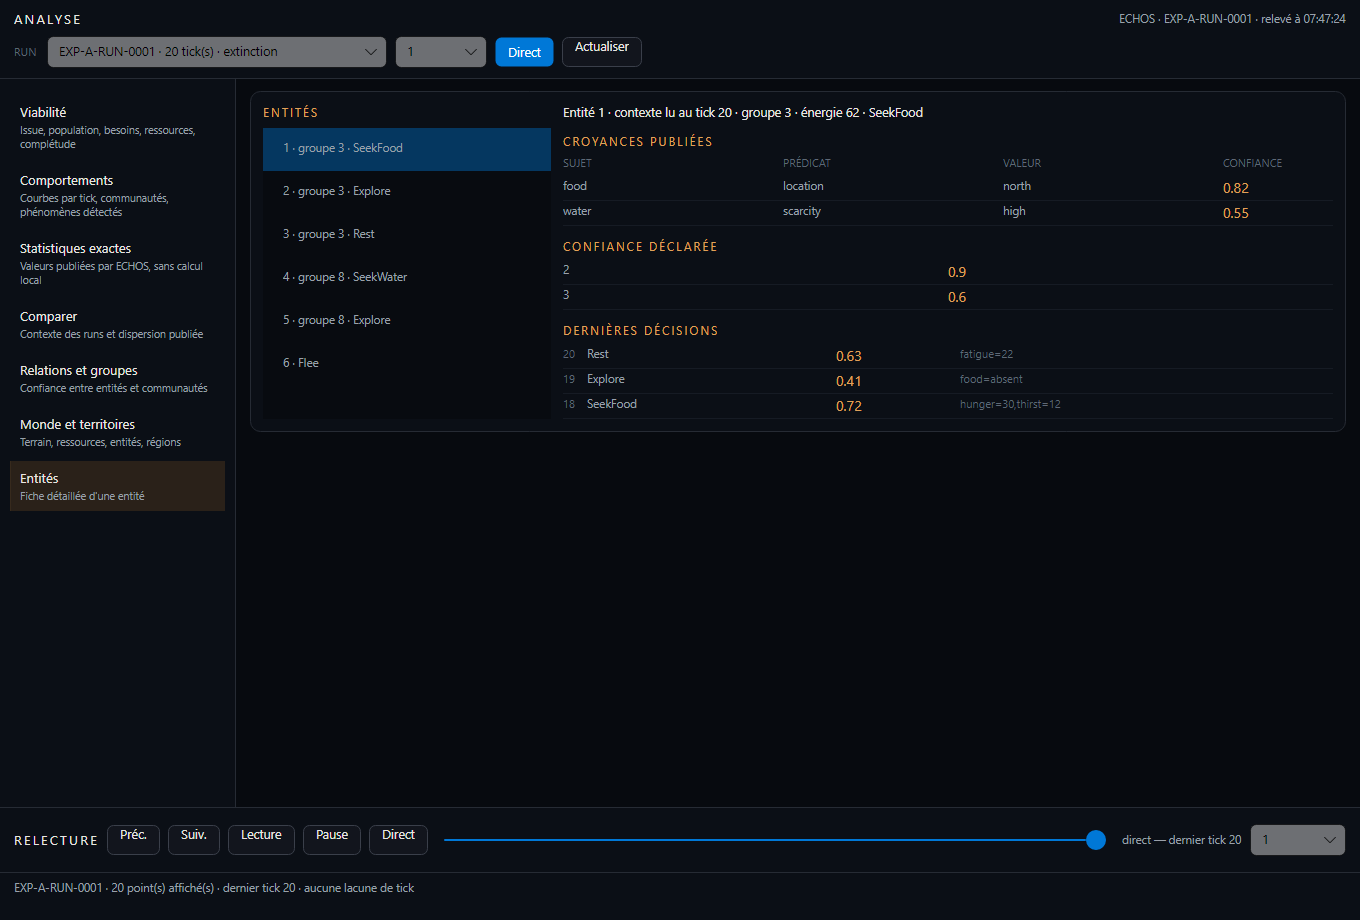Click the SeekFood decision at tick 18
Viewport: 1360px width, 920px height.
tap(612, 405)
